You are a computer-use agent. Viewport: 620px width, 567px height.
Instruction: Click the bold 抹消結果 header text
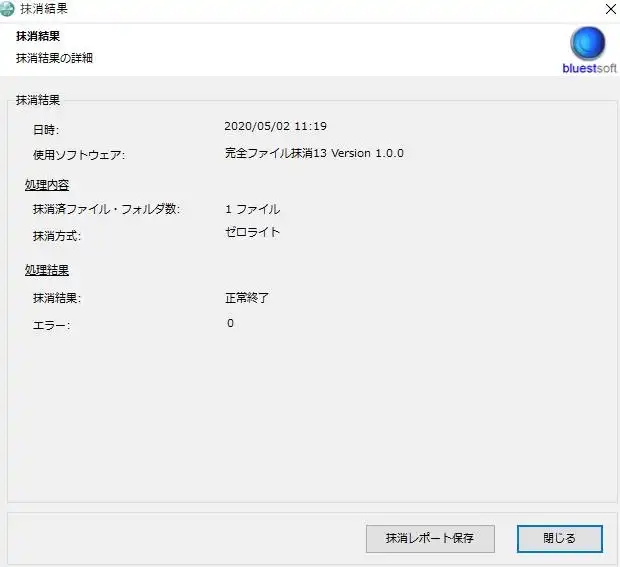[x=38, y=37]
